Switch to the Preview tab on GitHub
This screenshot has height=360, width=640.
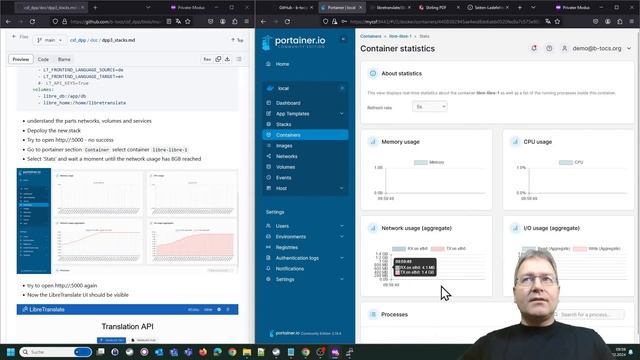pos(20,59)
